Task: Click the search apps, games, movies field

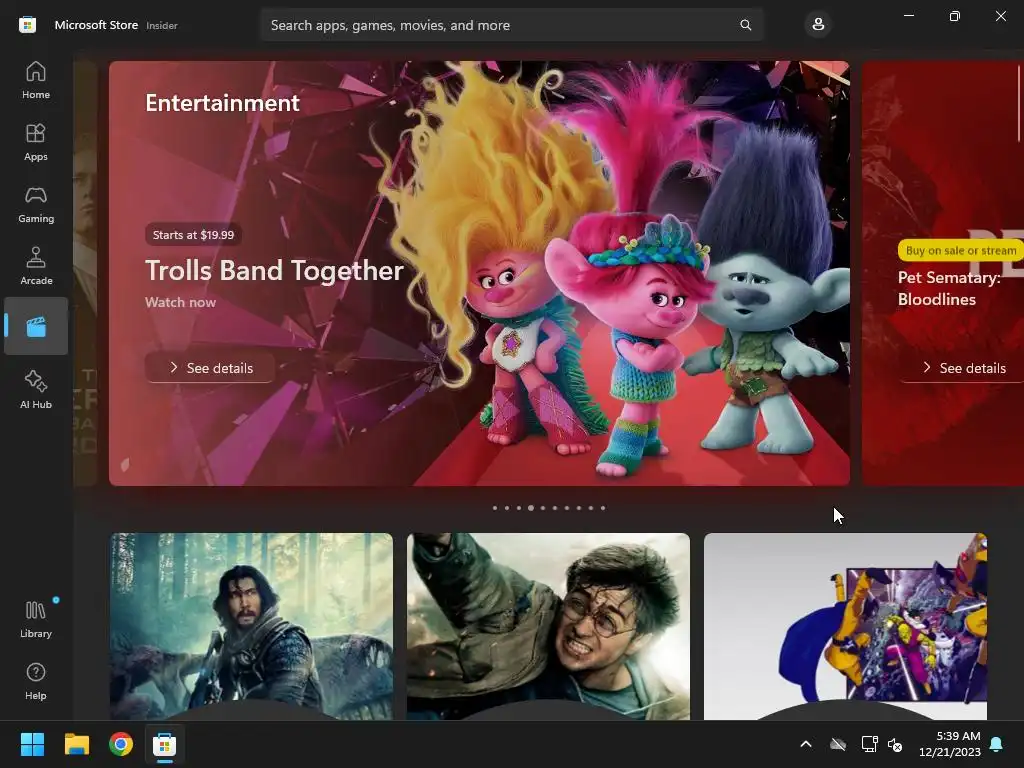Action: coord(512,25)
